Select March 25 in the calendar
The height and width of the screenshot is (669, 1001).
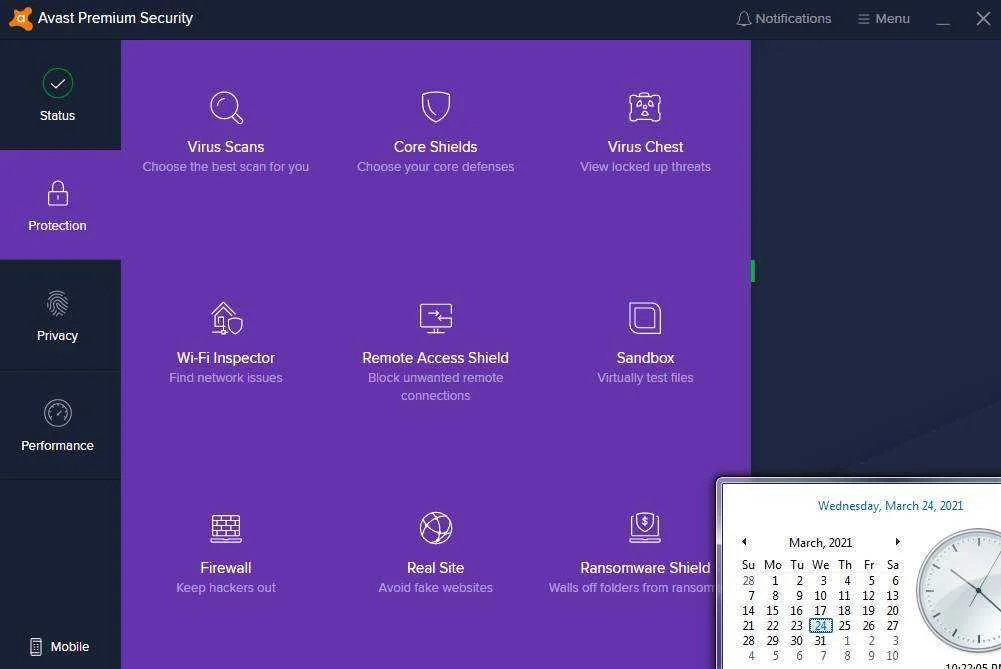845,626
